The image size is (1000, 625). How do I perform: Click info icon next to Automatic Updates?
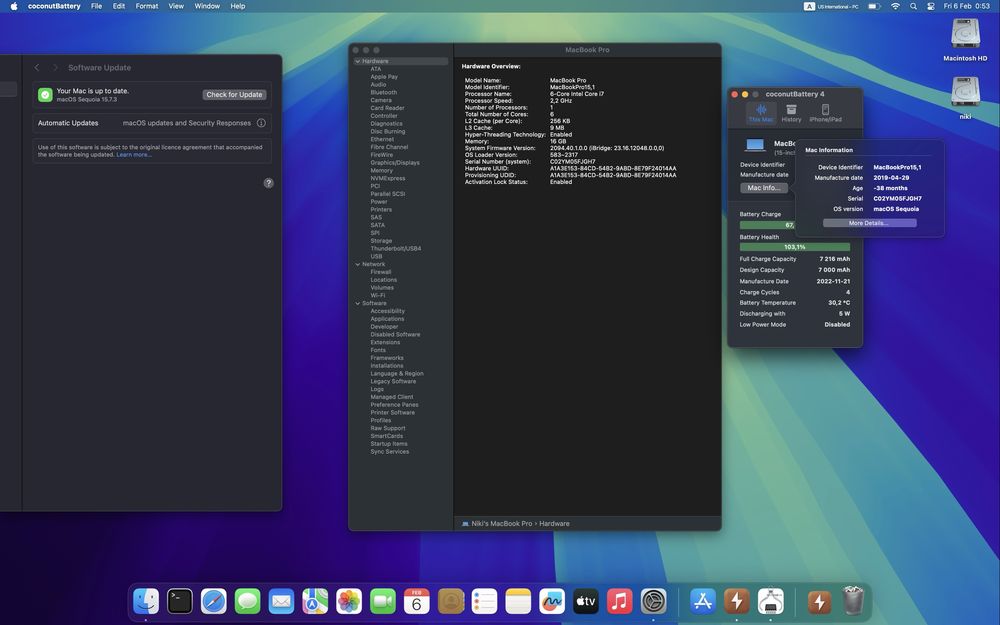tap(261, 123)
